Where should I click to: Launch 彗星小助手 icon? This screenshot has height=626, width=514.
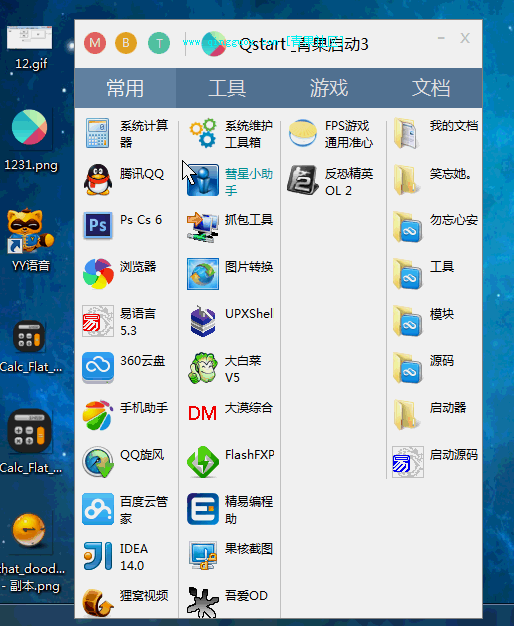[203, 180]
